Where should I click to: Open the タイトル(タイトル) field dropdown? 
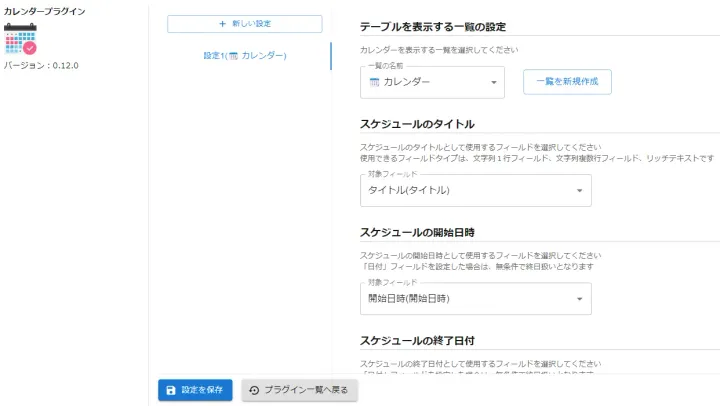click(x=476, y=190)
